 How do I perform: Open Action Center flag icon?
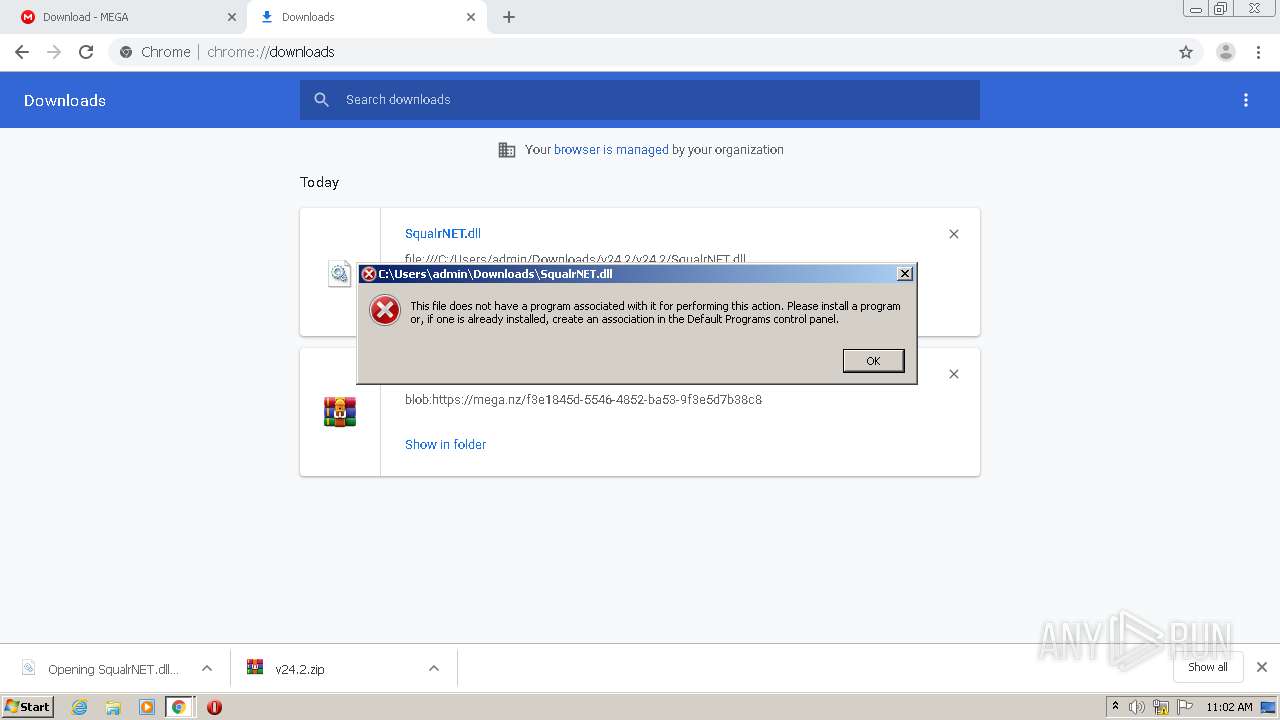pyautogui.click(x=1185, y=707)
